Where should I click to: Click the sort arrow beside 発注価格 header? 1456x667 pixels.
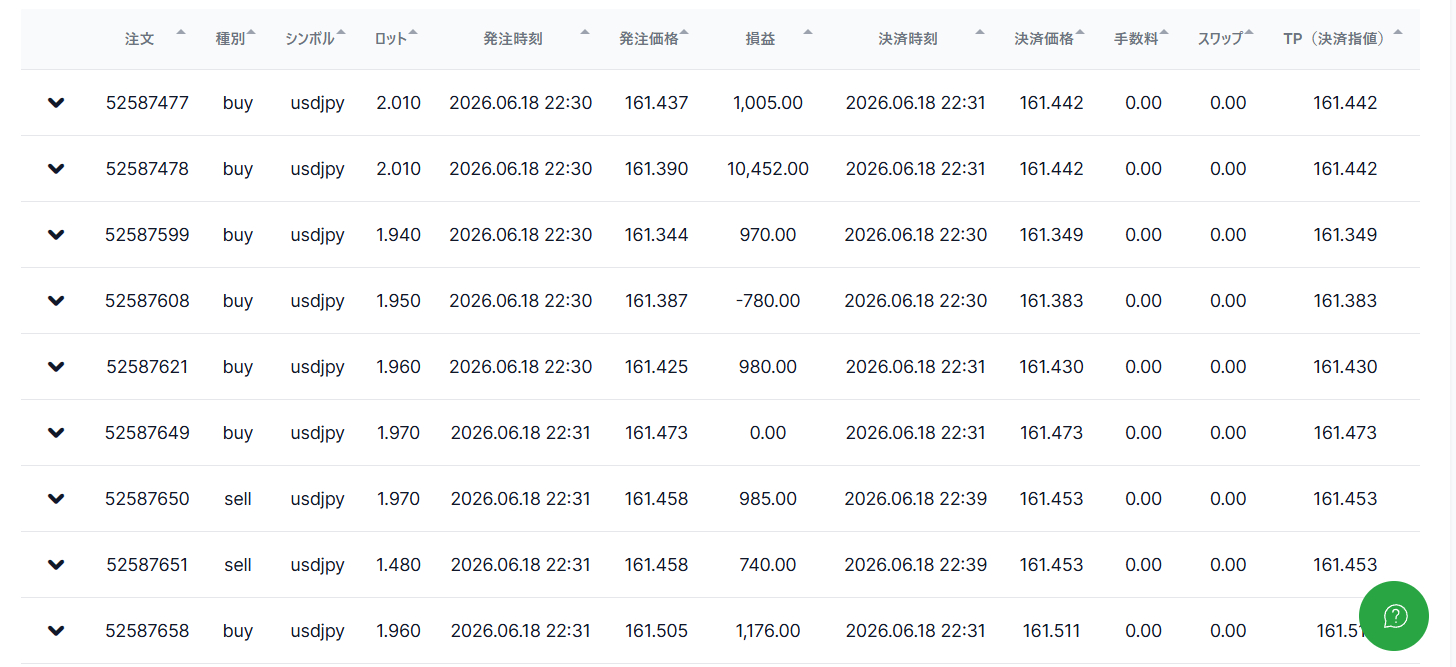pyautogui.click(x=685, y=33)
